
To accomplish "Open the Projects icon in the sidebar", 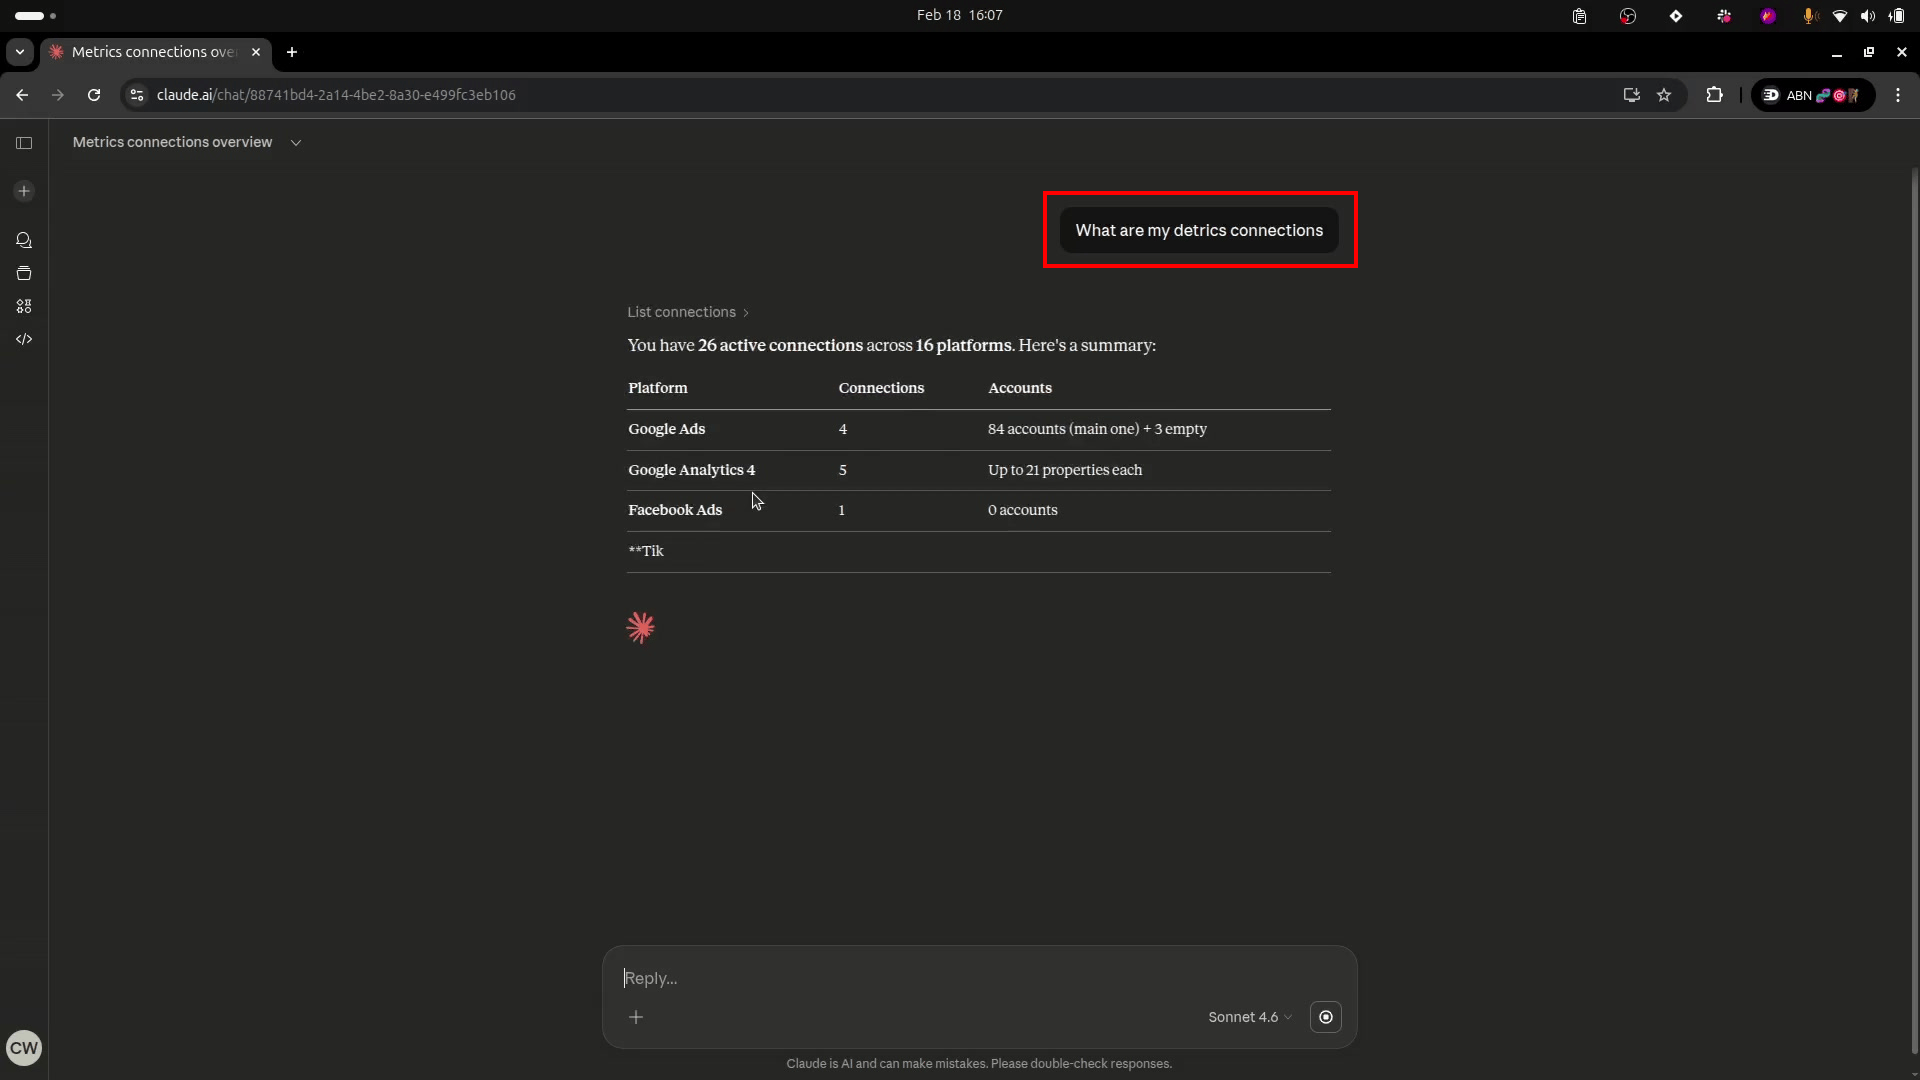I will pyautogui.click(x=24, y=273).
